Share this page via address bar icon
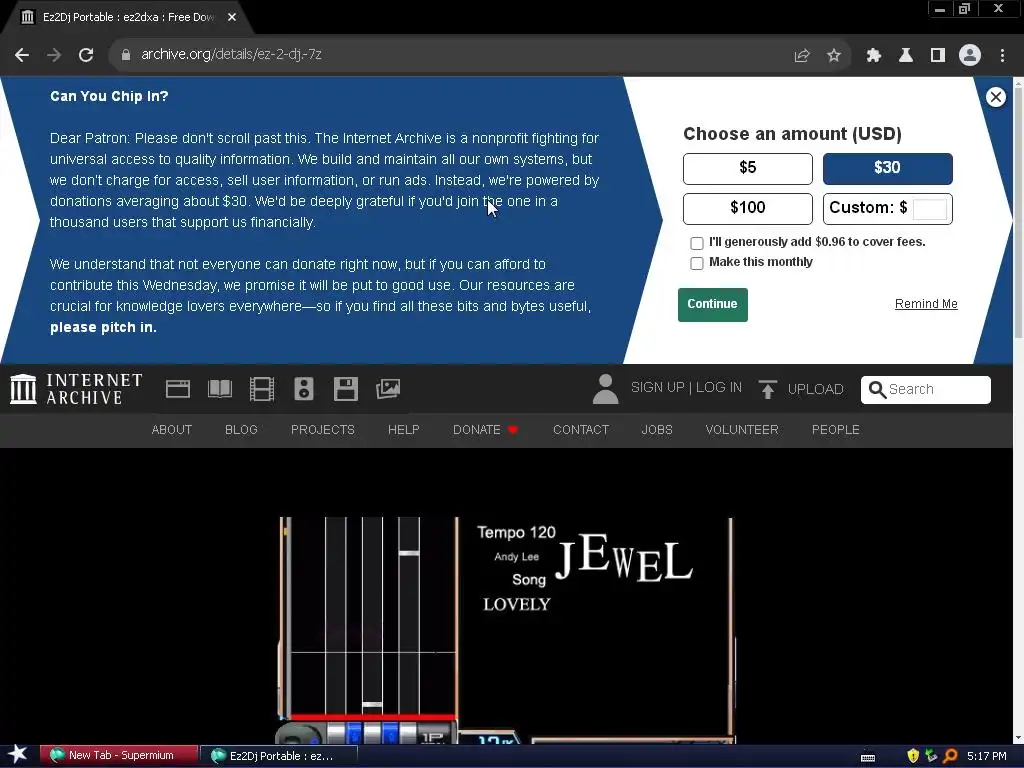 802,55
